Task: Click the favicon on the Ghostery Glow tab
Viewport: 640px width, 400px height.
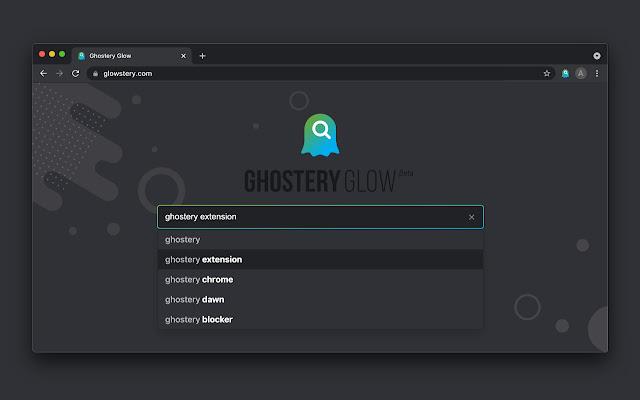Action: [x=81, y=56]
